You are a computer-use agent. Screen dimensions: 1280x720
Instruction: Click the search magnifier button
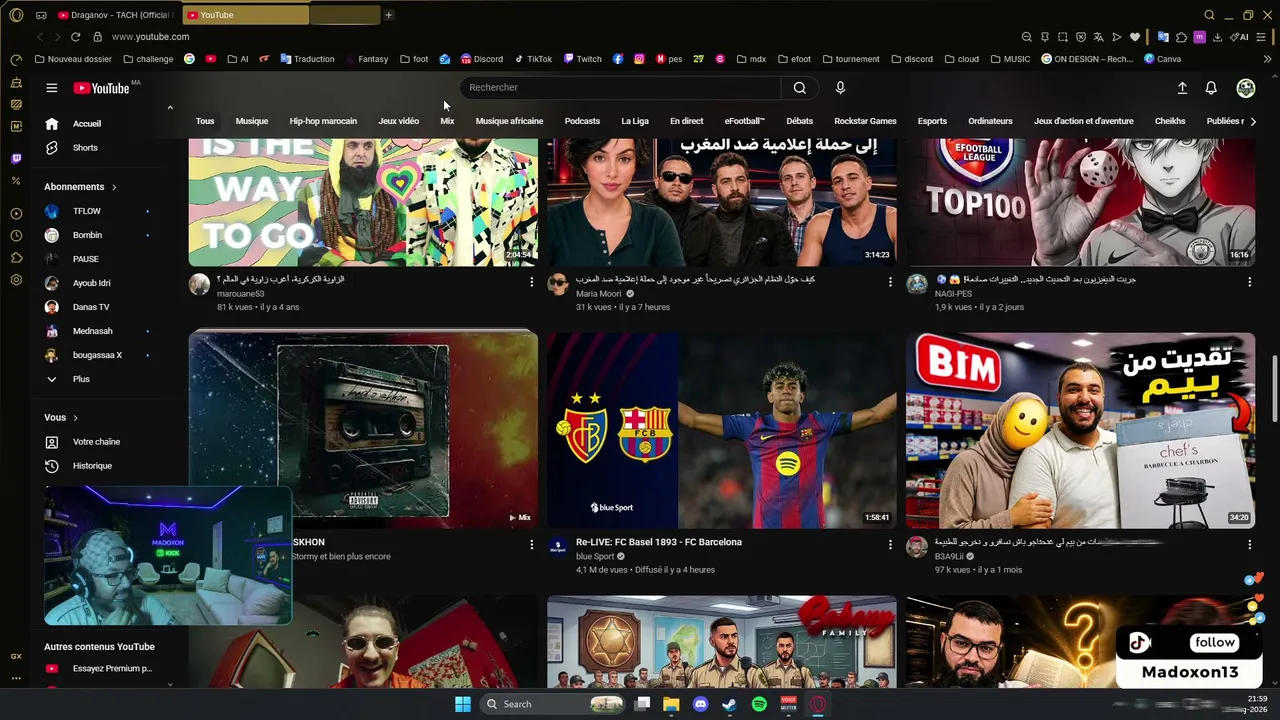click(799, 88)
